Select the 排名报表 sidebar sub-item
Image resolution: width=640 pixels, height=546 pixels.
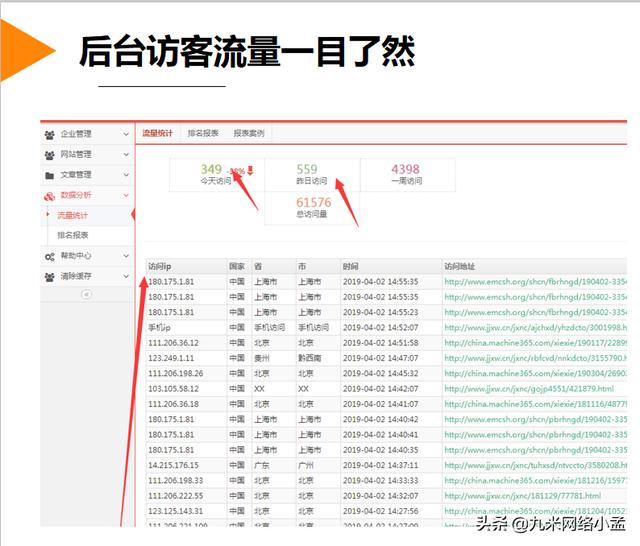(x=72, y=235)
